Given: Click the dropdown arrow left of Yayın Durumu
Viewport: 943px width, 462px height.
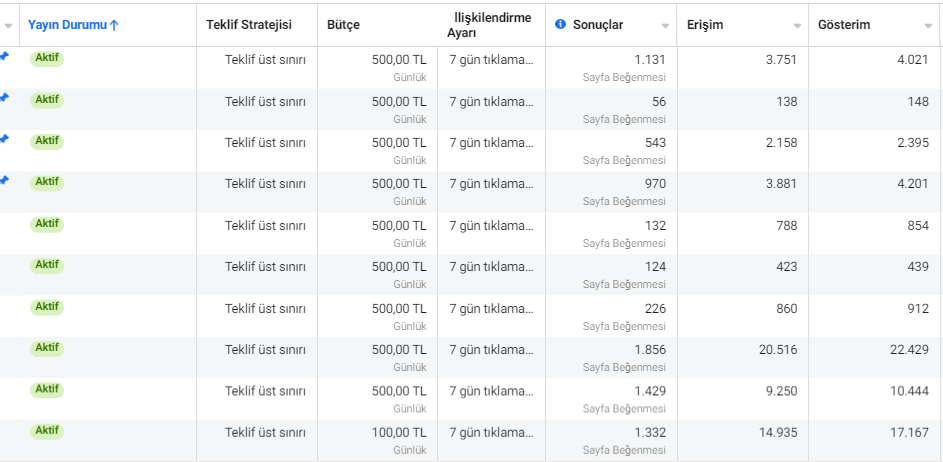Looking at the screenshot, I should point(8,26).
